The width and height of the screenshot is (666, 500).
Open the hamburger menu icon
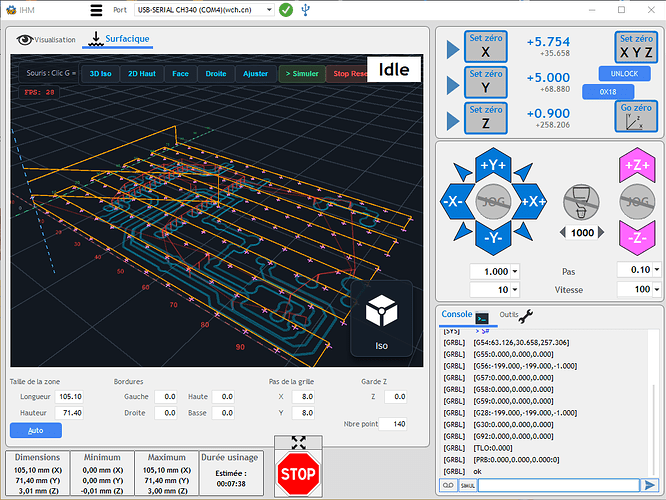(x=96, y=10)
